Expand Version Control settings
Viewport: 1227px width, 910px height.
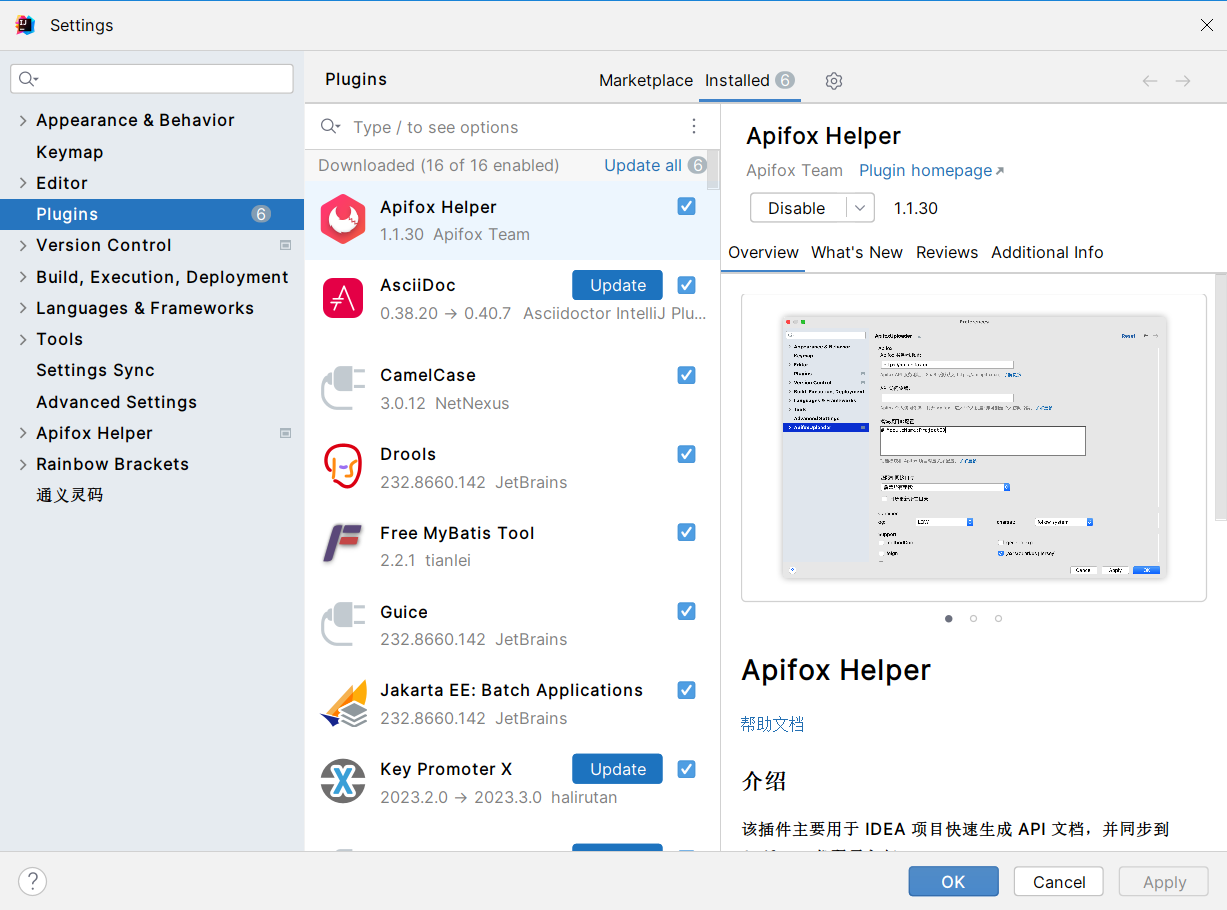tap(23, 245)
